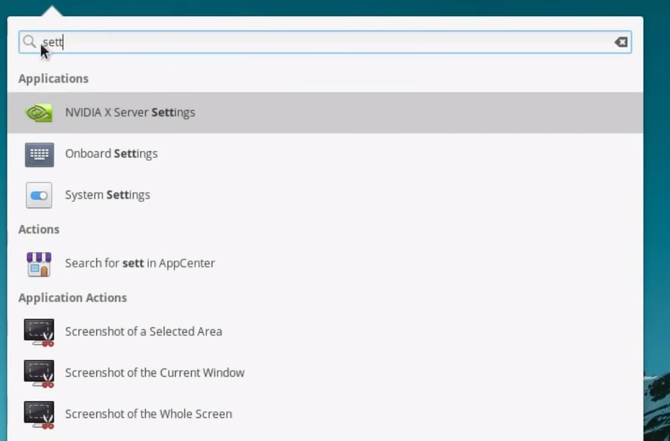The height and width of the screenshot is (441, 670).
Task: Open System Settings result
Action: (x=325, y=195)
